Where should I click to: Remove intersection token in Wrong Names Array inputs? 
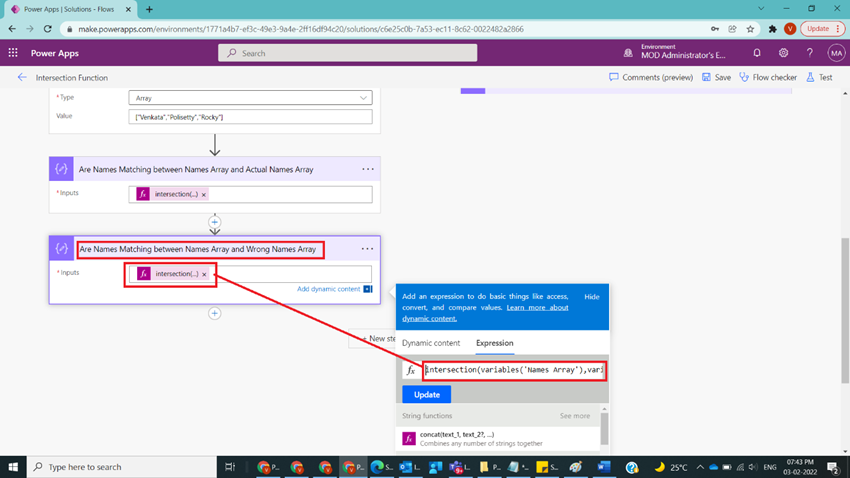point(204,274)
